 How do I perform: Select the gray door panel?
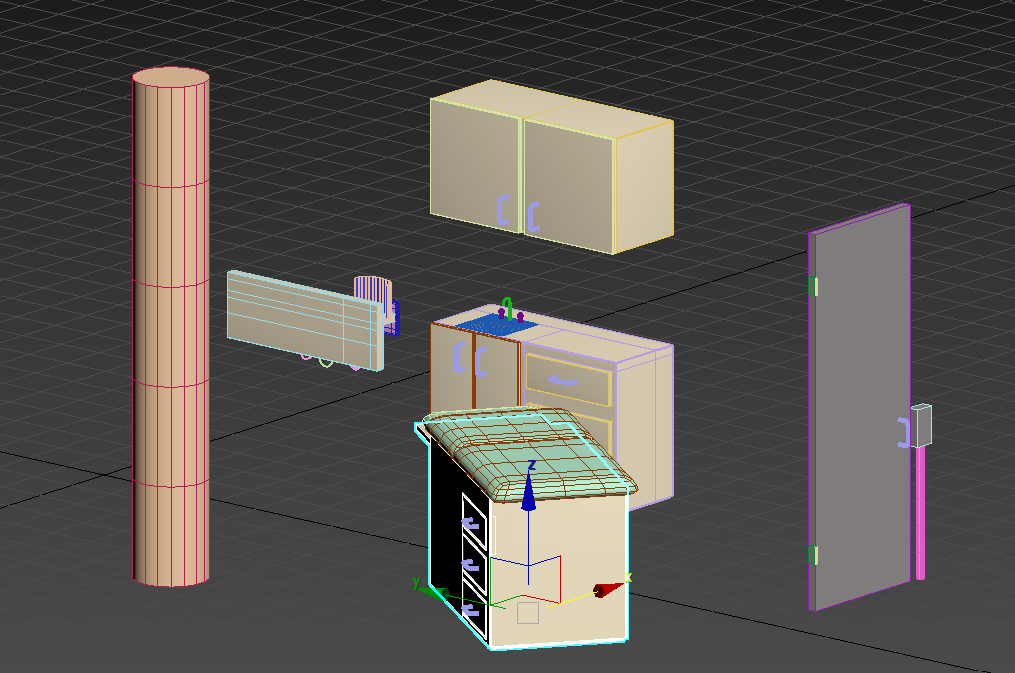860,408
